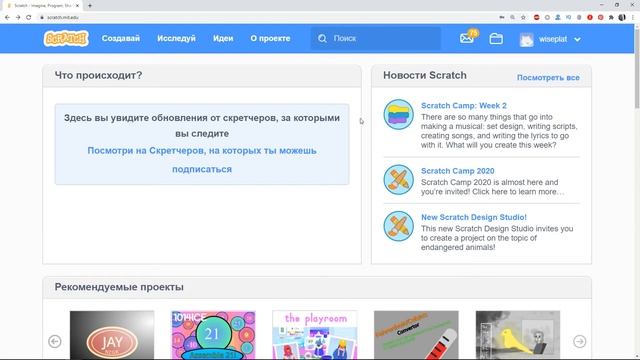The image size is (640, 360).
Task: Open the yellow bird project thumbnail
Action: (518, 335)
